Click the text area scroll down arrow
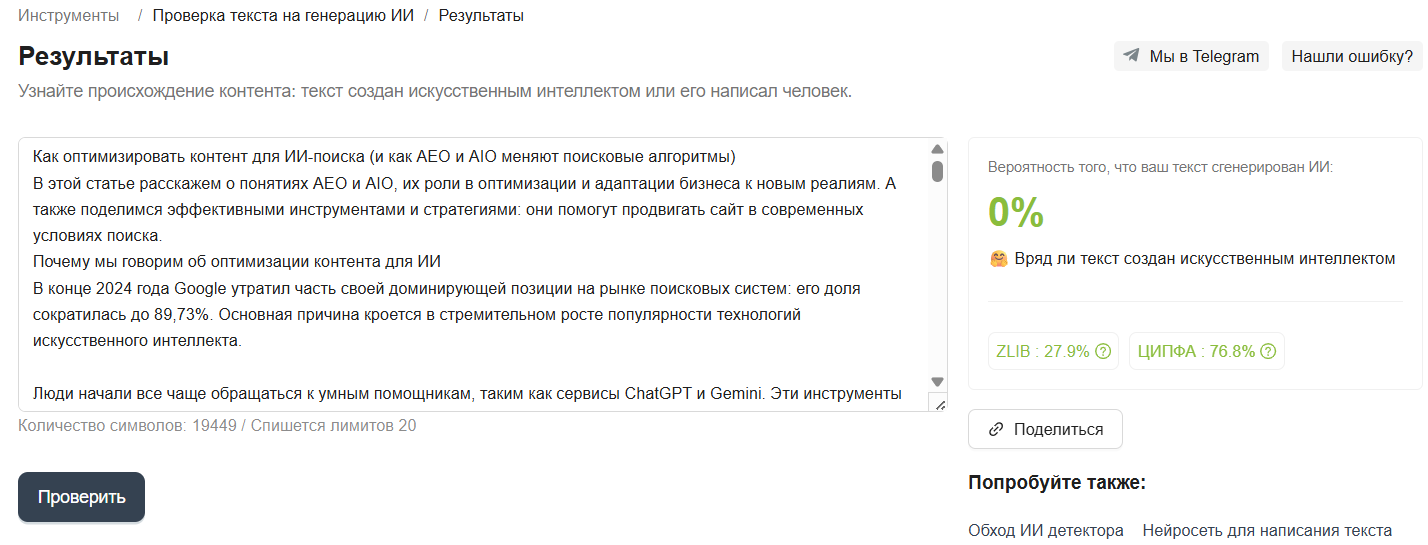The image size is (1428, 545). 937,382
